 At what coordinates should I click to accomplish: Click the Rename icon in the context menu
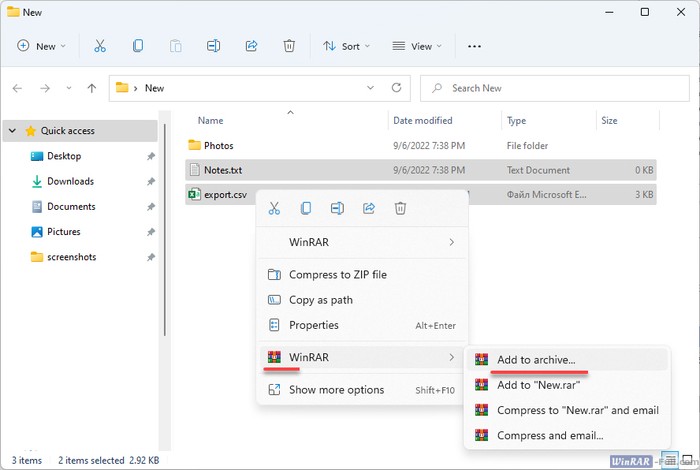[x=337, y=208]
